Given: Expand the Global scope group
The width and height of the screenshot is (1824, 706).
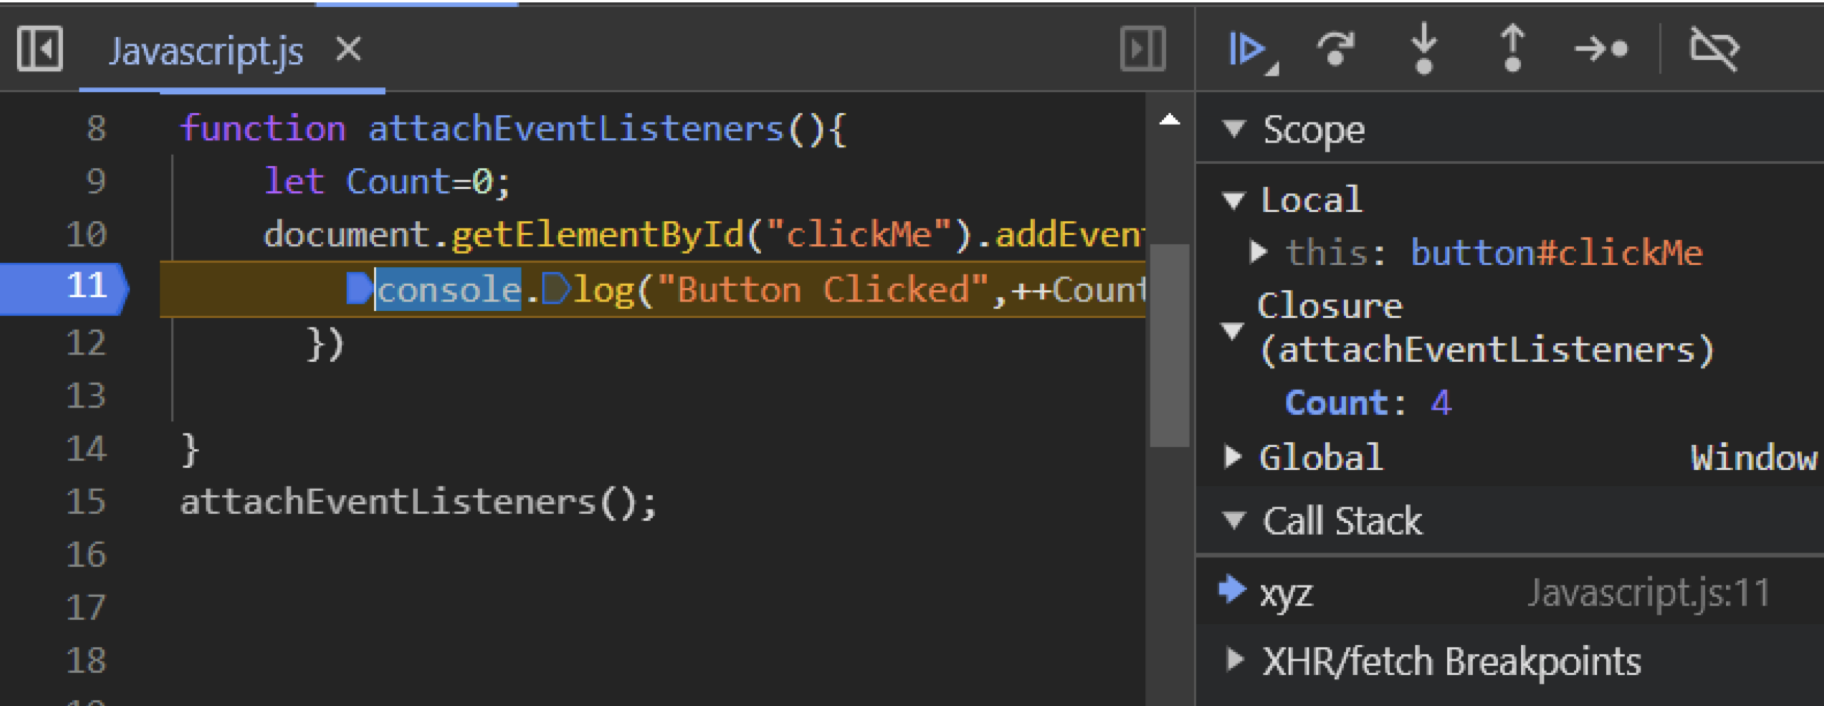Looking at the screenshot, I should click(1233, 457).
